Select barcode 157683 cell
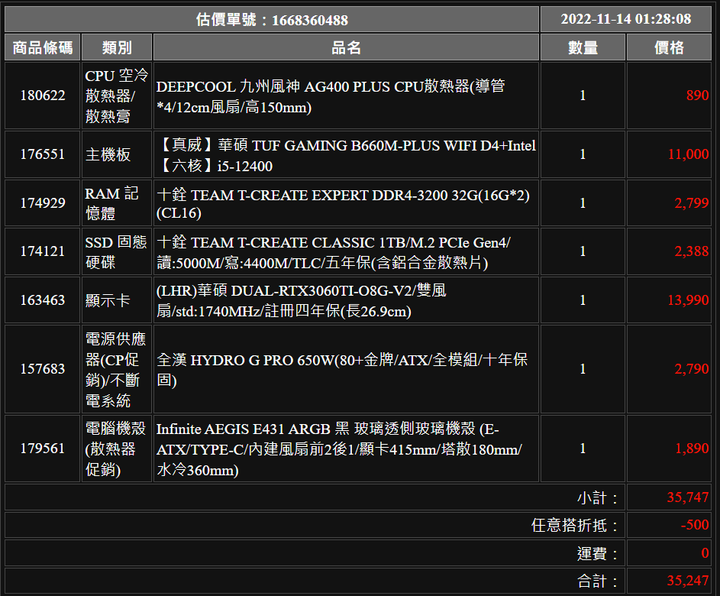 coord(42,369)
